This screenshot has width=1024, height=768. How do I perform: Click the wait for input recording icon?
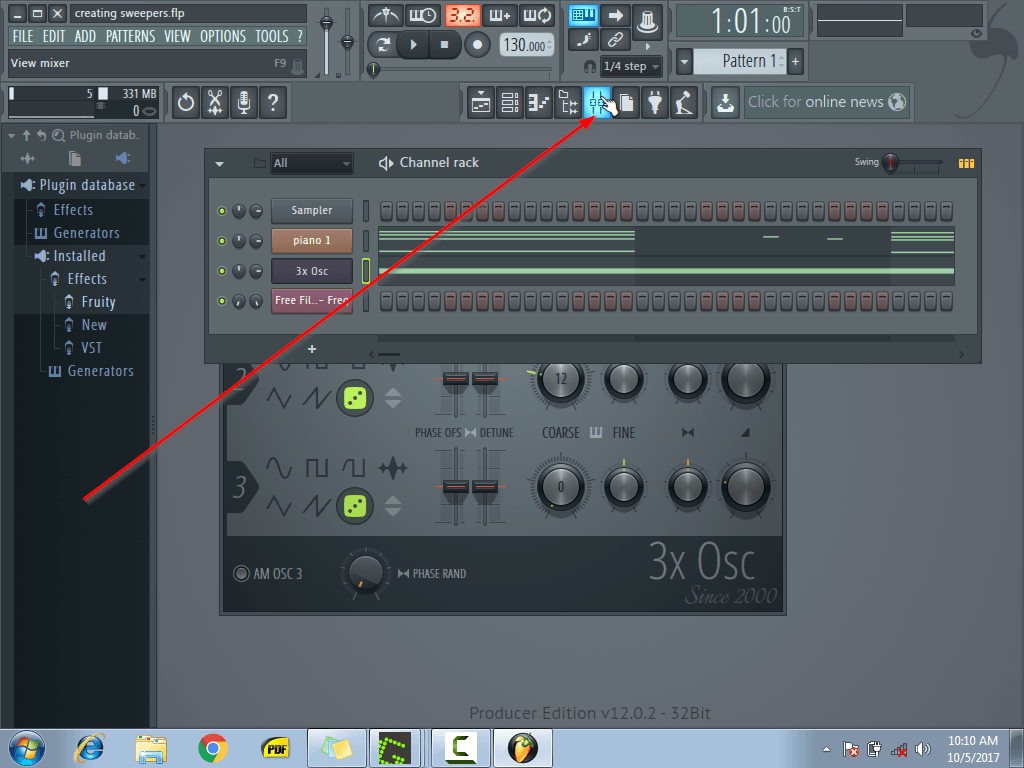point(423,15)
